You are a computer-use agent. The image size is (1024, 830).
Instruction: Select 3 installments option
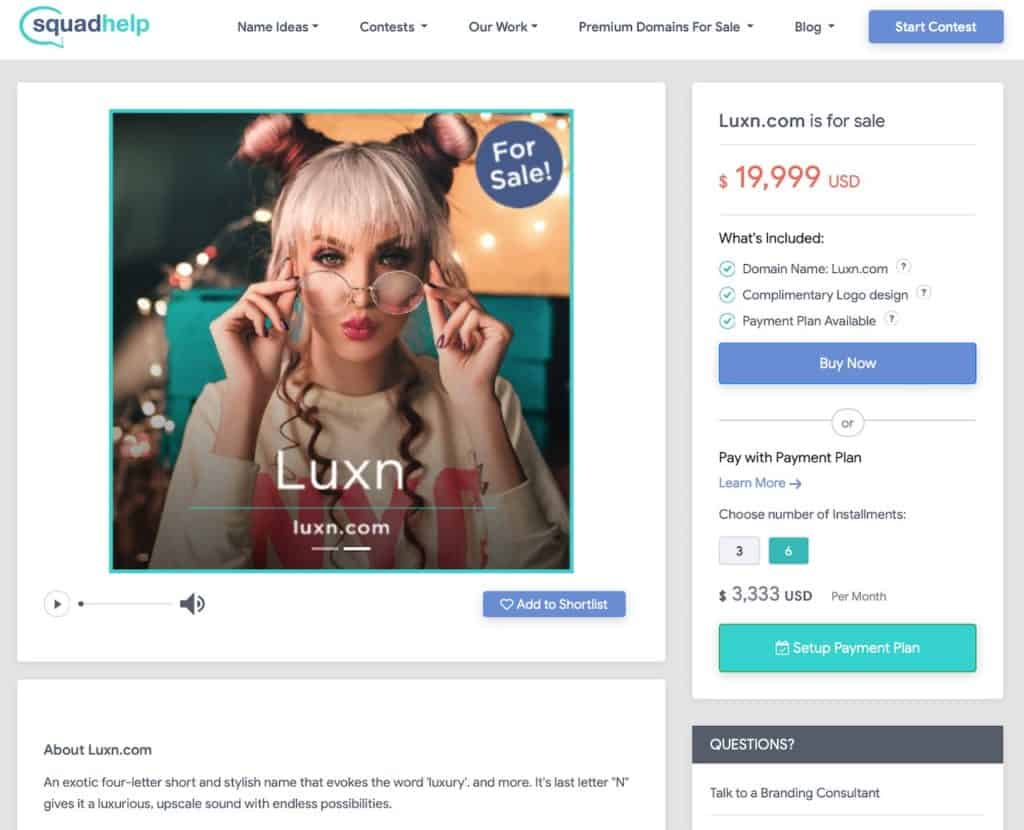point(739,551)
